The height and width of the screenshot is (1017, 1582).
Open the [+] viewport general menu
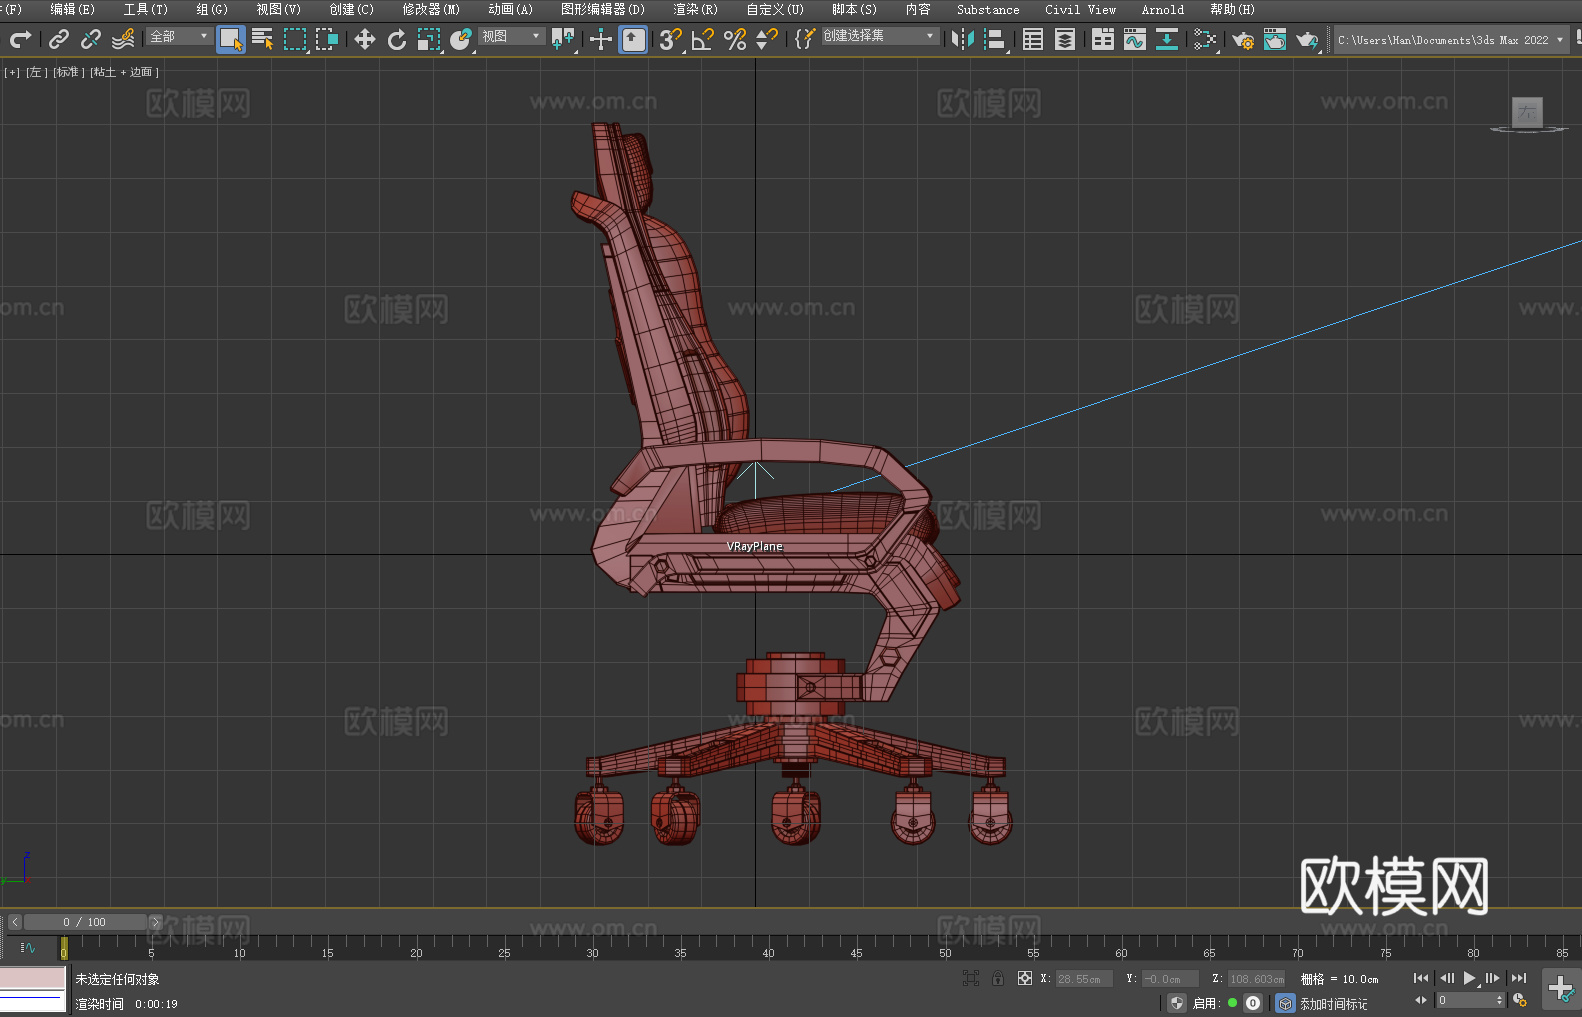pos(12,72)
